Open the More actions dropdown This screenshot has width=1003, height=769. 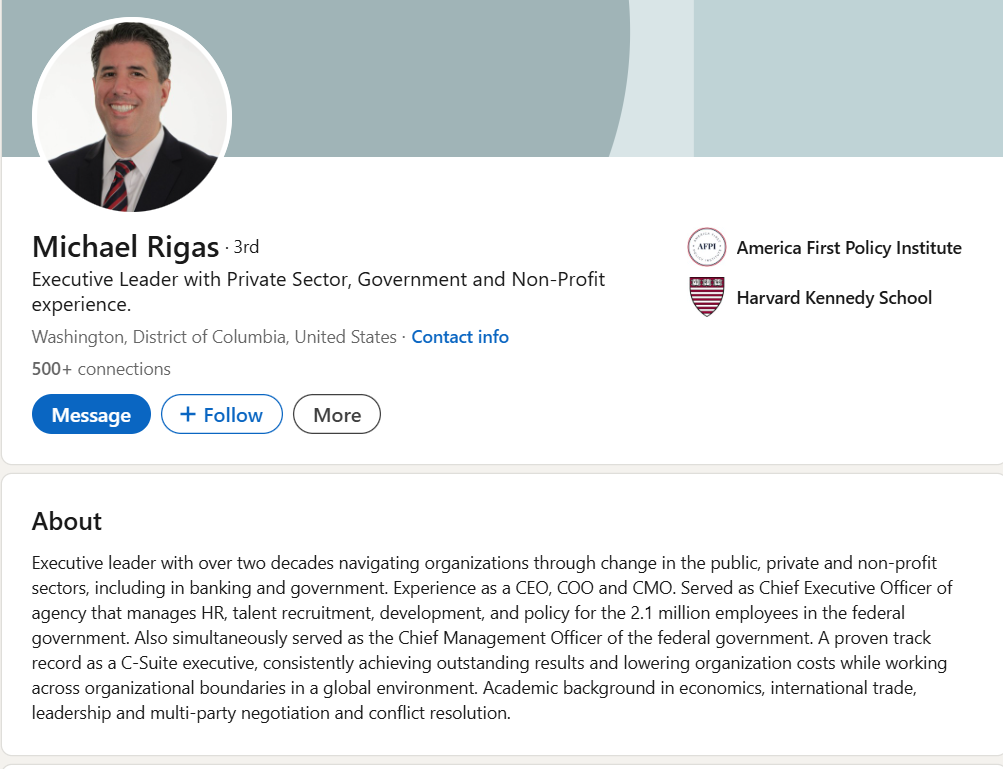click(337, 415)
